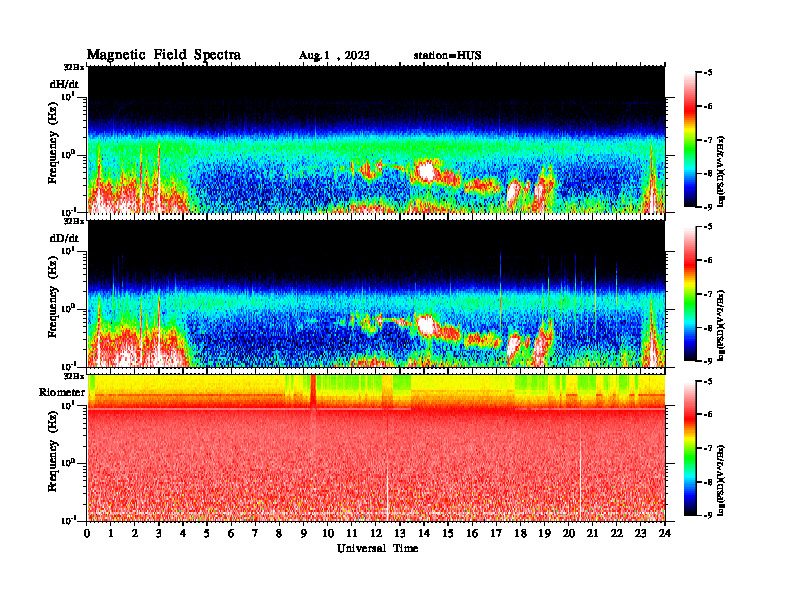Click the bright white burst near 14 UT in dD/dt
The image size is (792, 612).
point(427,325)
